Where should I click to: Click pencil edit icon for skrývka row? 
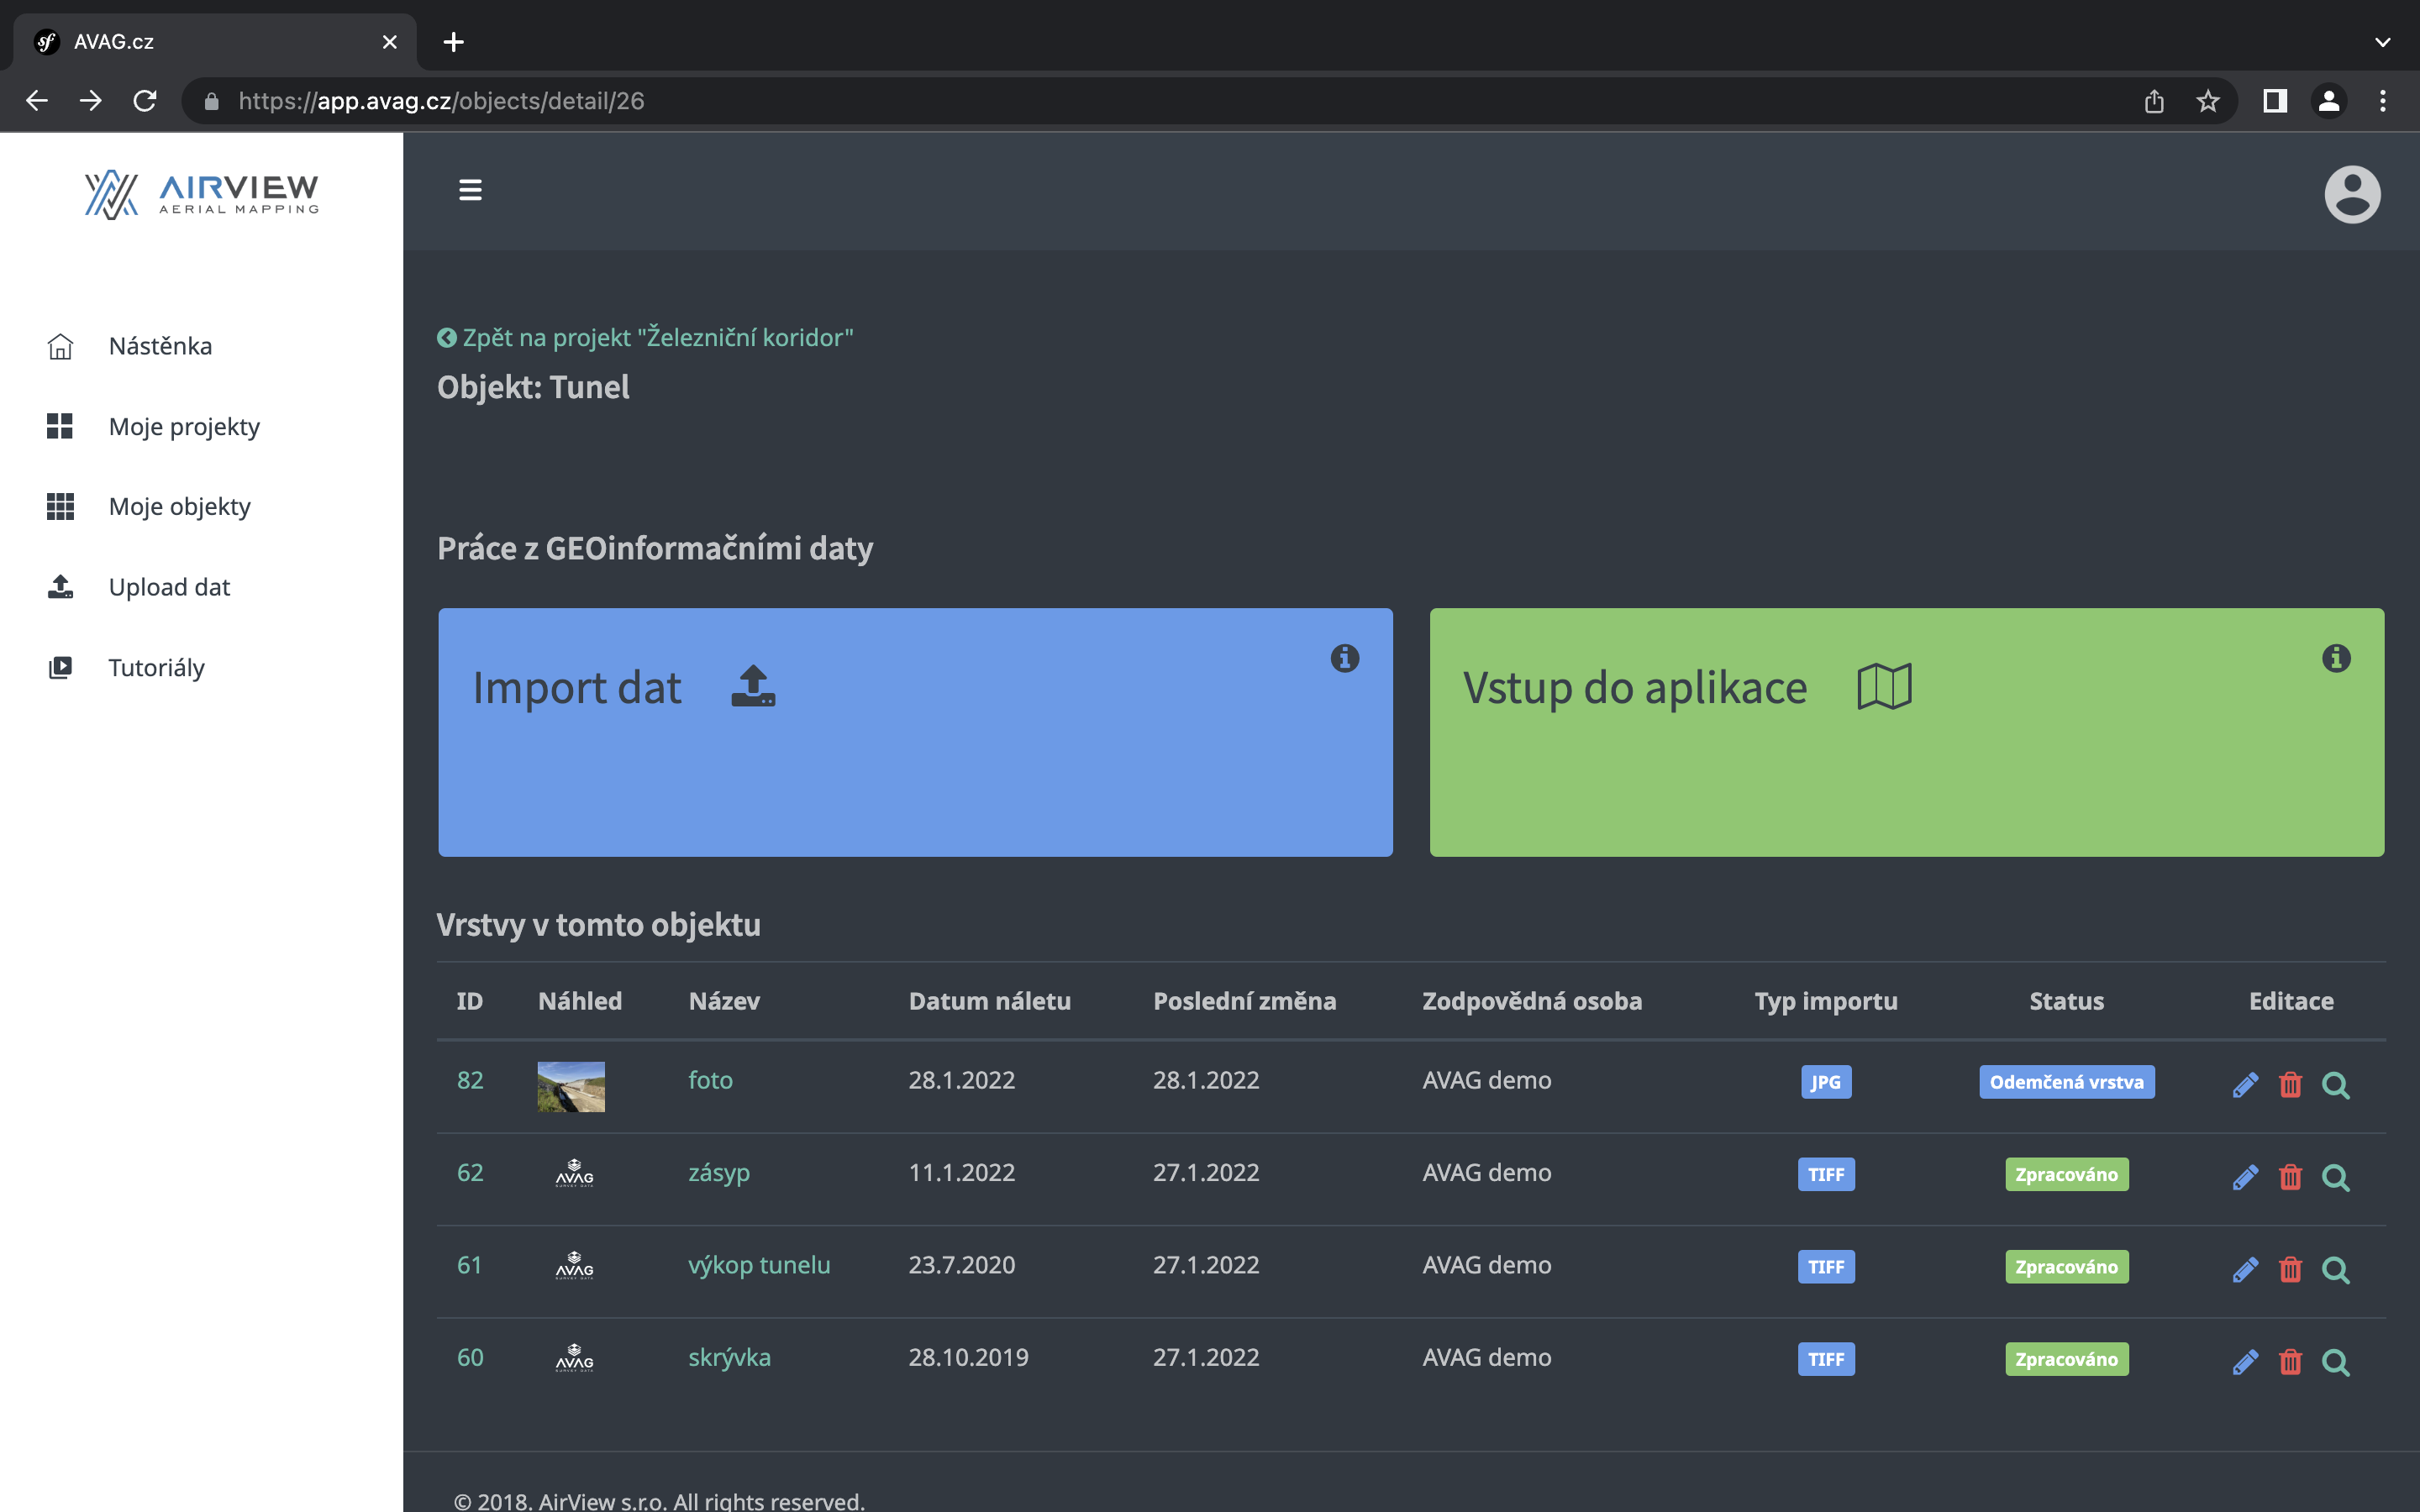[x=2245, y=1362]
